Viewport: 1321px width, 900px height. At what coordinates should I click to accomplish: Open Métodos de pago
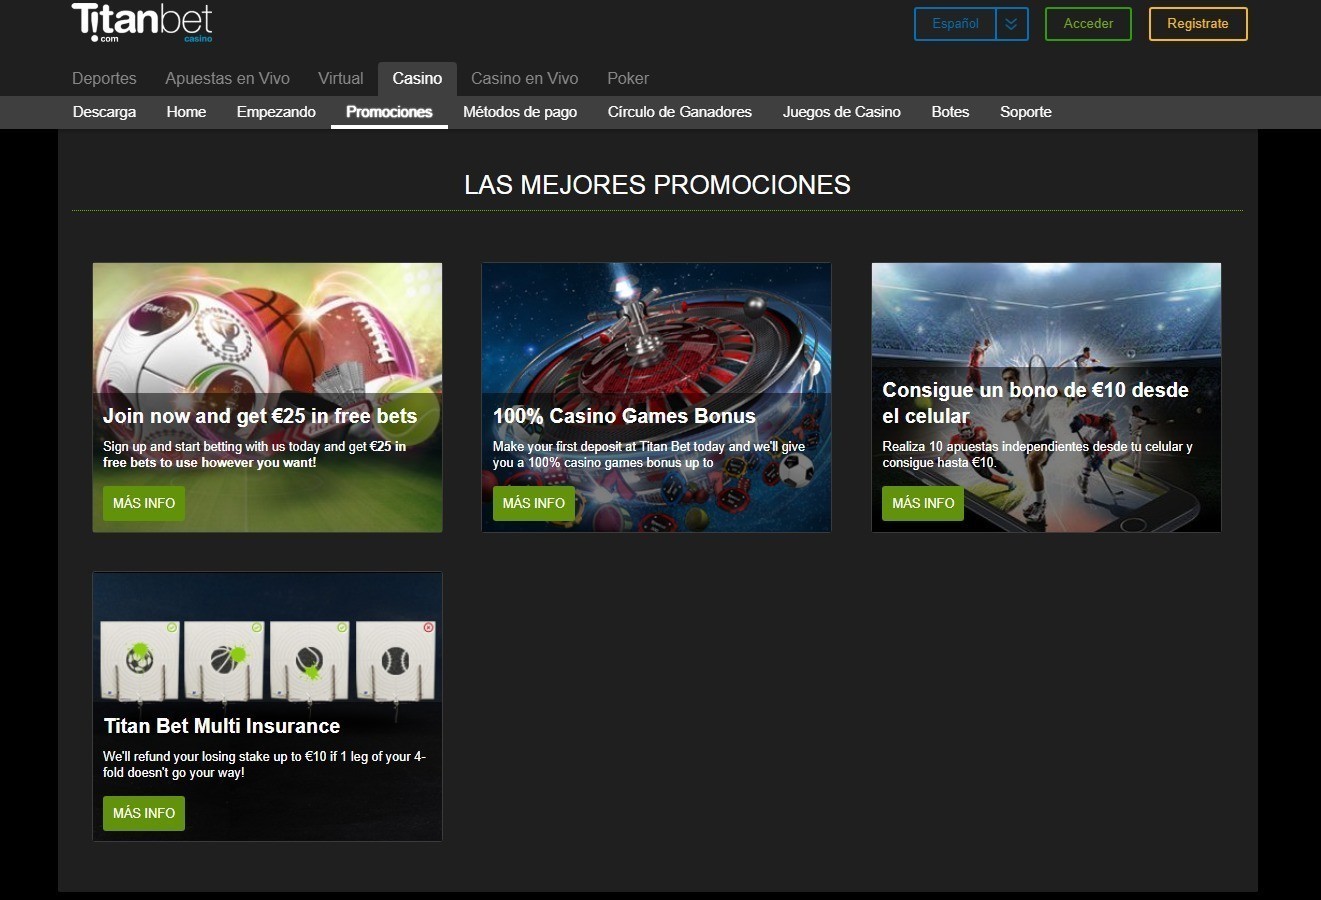[520, 112]
